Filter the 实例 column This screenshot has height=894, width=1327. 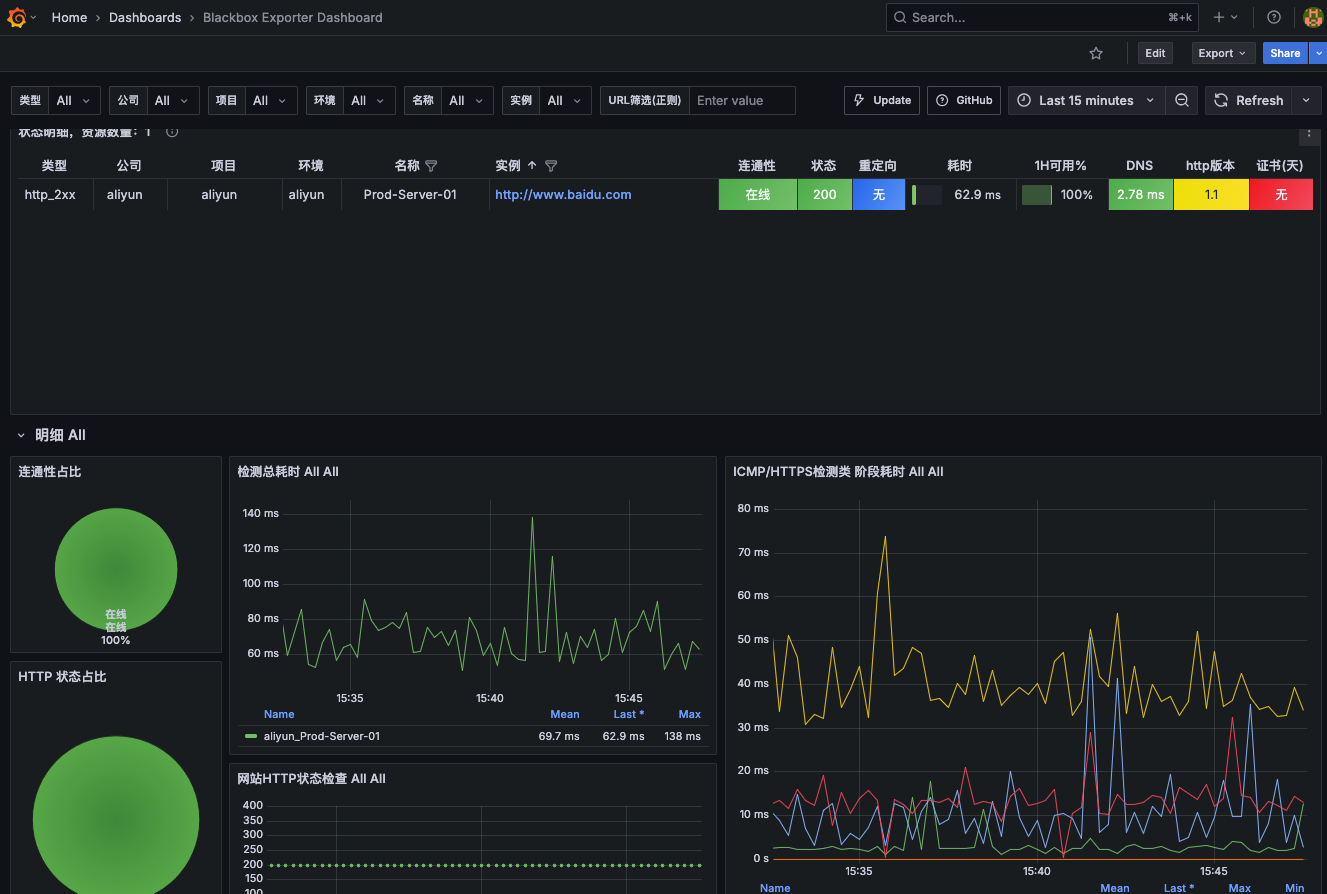point(551,166)
